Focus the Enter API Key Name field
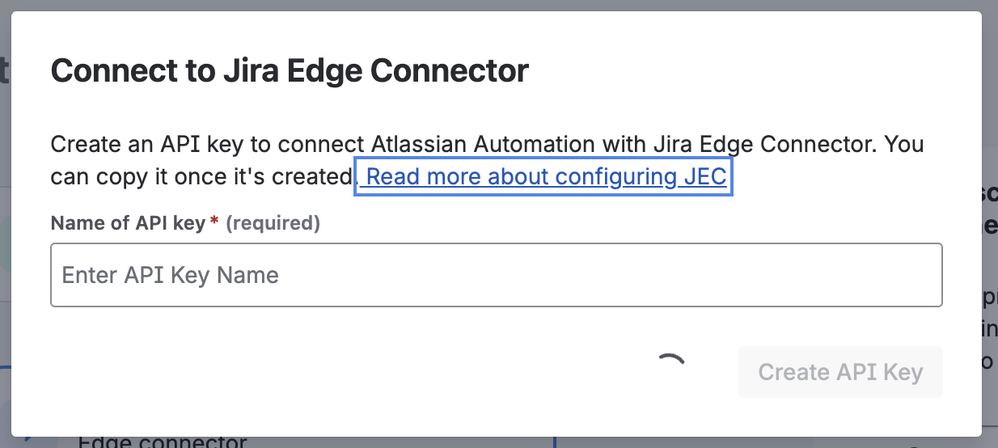 (x=496, y=275)
